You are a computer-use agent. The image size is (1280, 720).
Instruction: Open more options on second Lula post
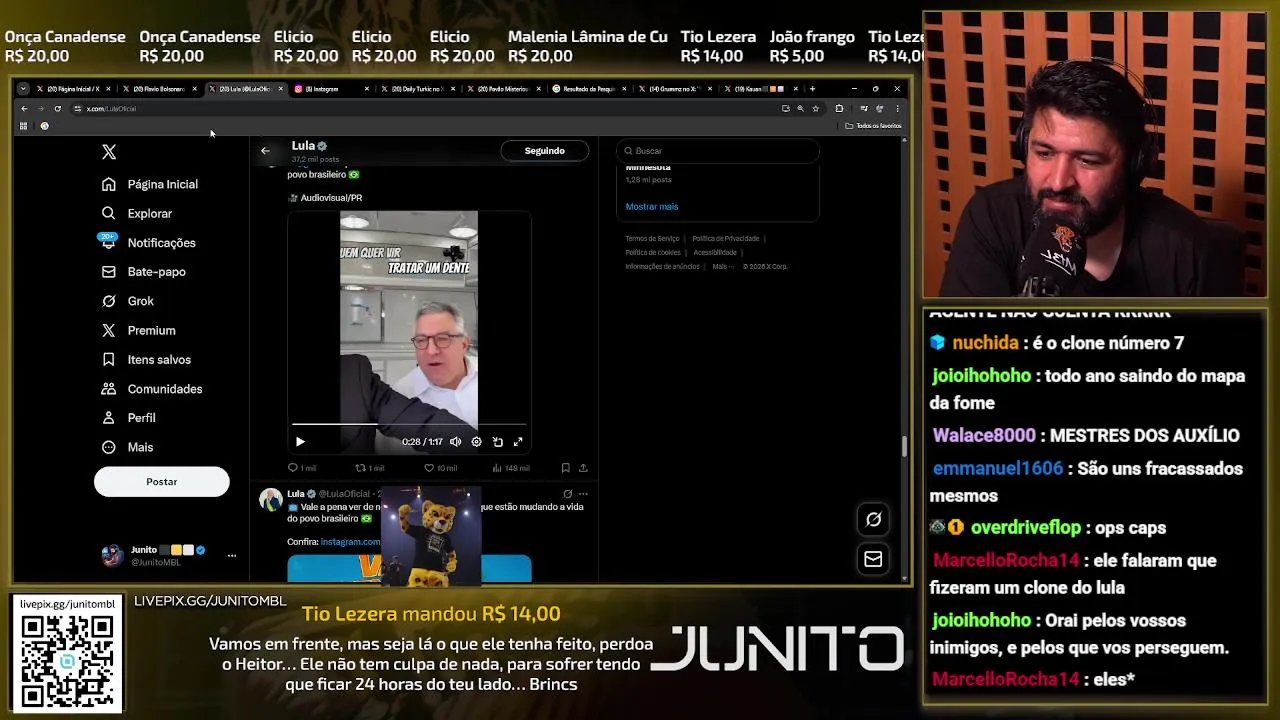tap(583, 494)
